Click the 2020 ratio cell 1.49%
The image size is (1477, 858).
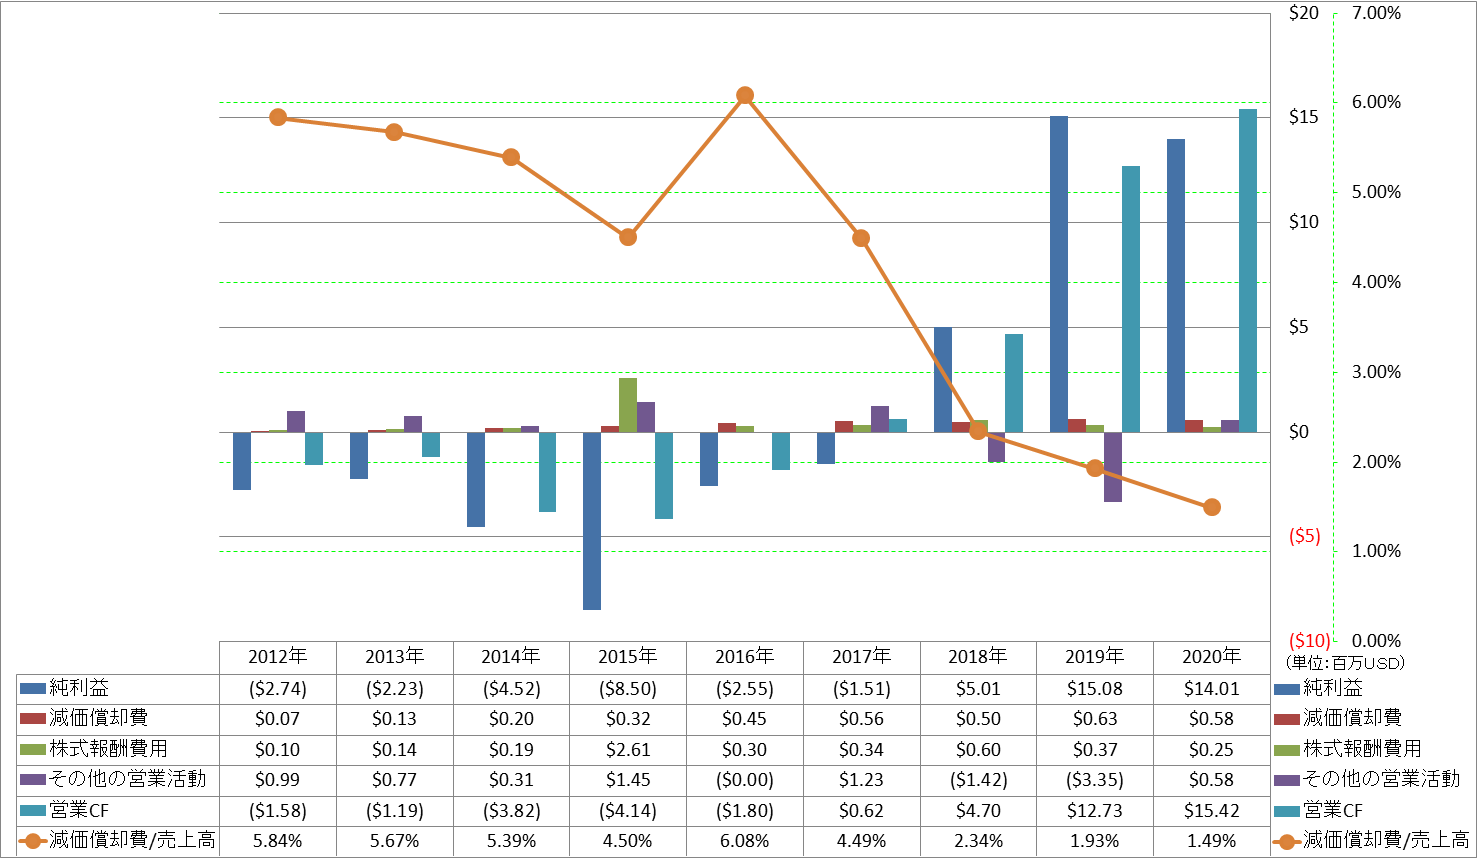point(1212,841)
